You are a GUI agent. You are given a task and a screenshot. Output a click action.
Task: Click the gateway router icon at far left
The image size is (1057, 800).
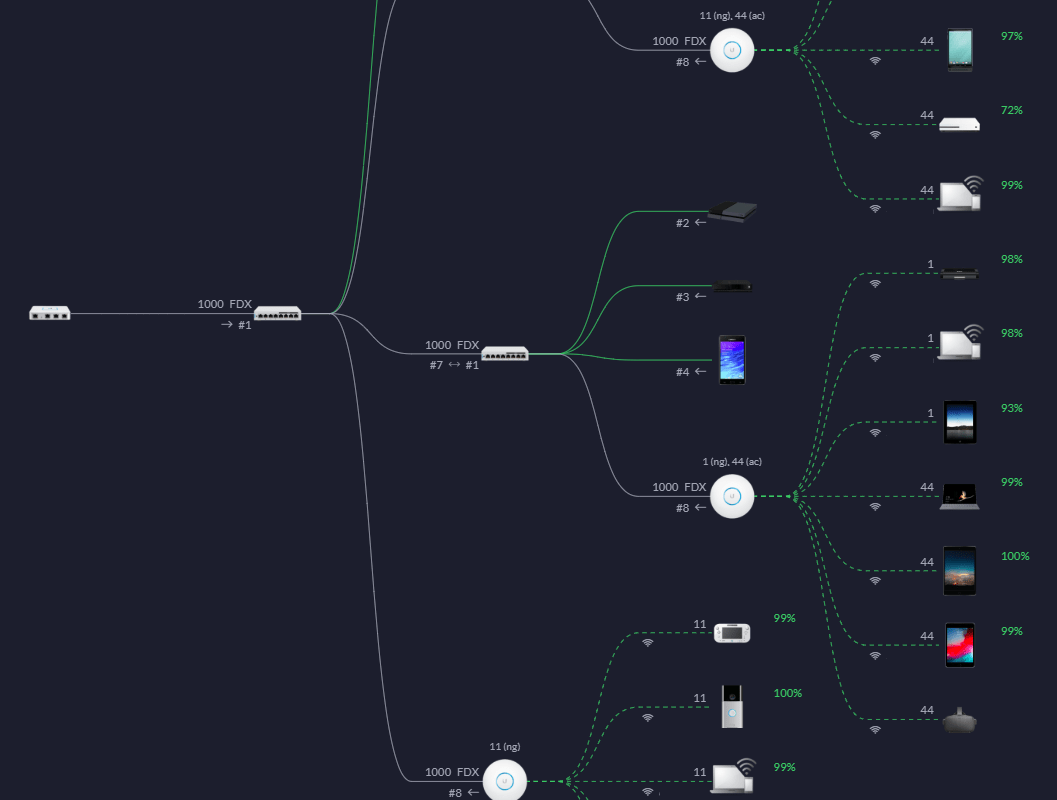(50, 313)
